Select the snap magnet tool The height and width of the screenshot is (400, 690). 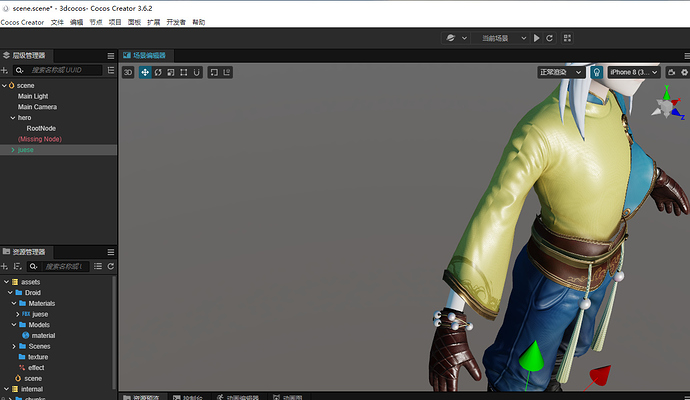[x=196, y=72]
